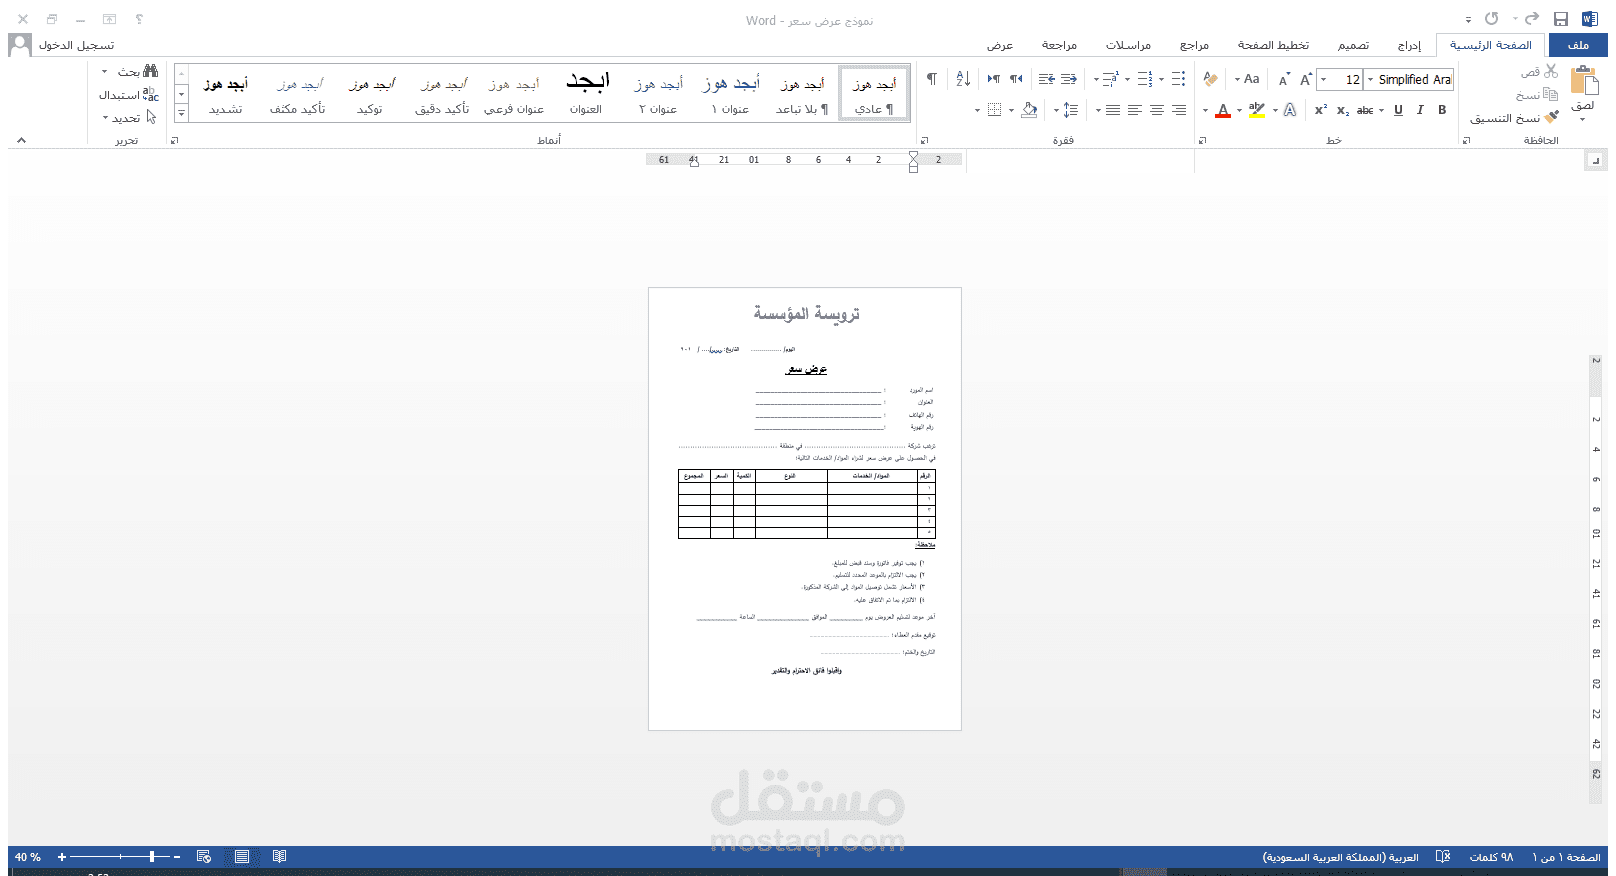Open the Simplified Arabic font name dropdown
Image resolution: width=1616 pixels, height=876 pixels.
(x=1371, y=80)
